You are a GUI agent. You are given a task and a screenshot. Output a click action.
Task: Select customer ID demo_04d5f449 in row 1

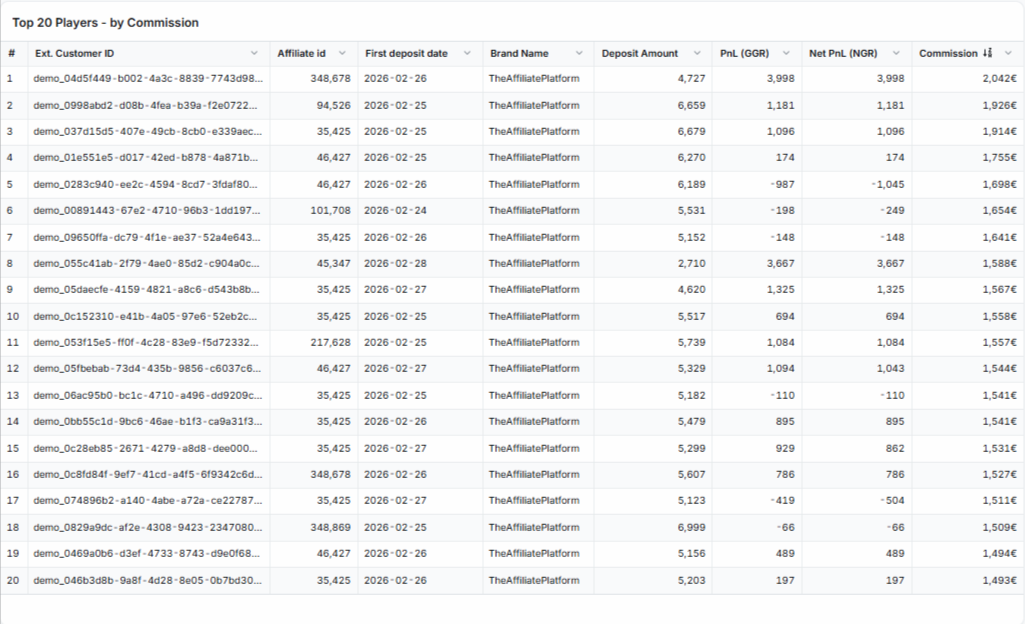coord(147,78)
